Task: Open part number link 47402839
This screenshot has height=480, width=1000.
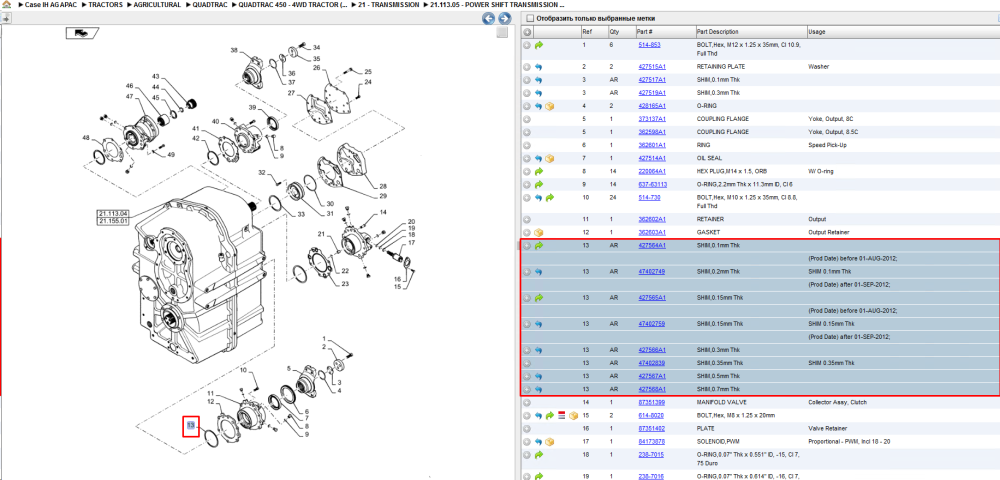Action: click(x=652, y=363)
